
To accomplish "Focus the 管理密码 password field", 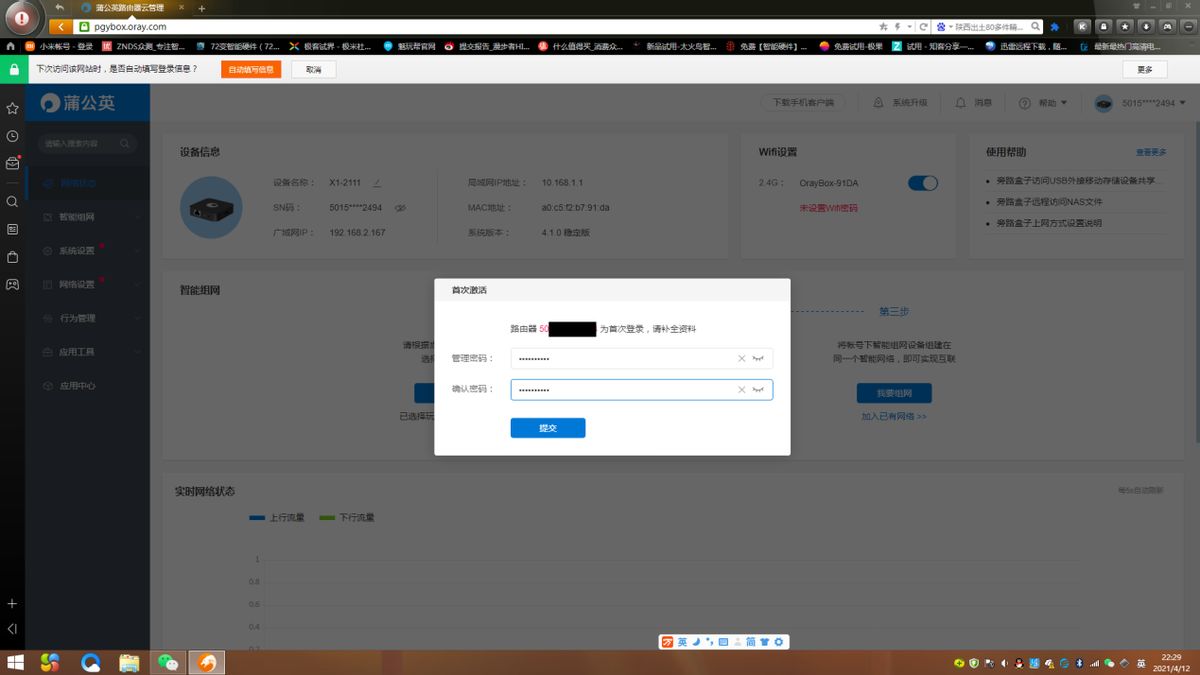I will (641, 358).
